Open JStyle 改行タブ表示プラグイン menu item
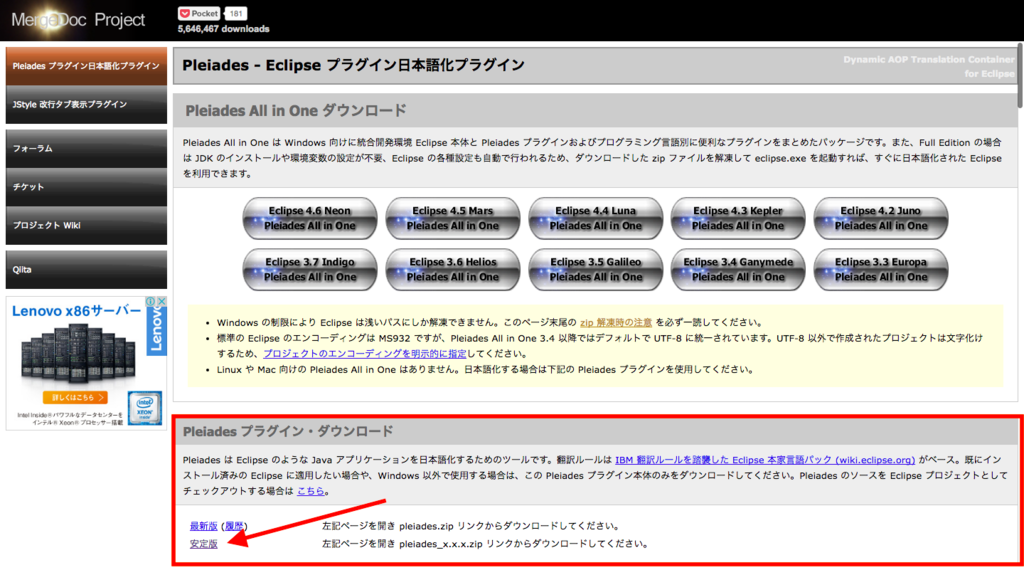Viewport: 1024px width, 570px height. tap(86, 104)
